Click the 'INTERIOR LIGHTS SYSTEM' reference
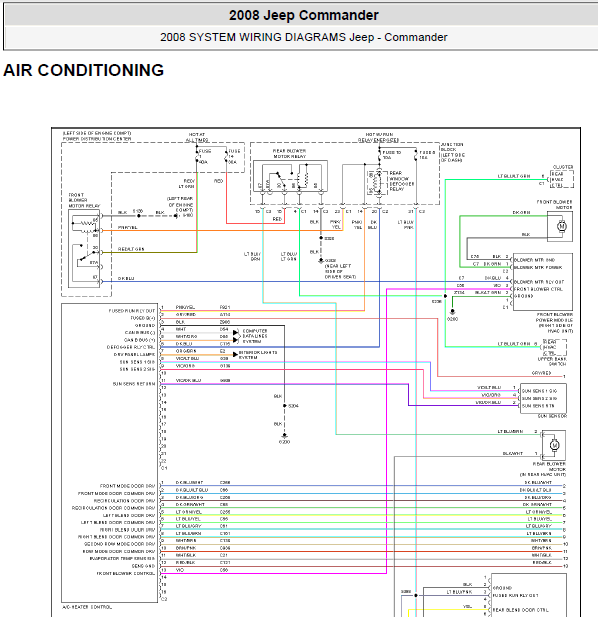 coord(258,355)
